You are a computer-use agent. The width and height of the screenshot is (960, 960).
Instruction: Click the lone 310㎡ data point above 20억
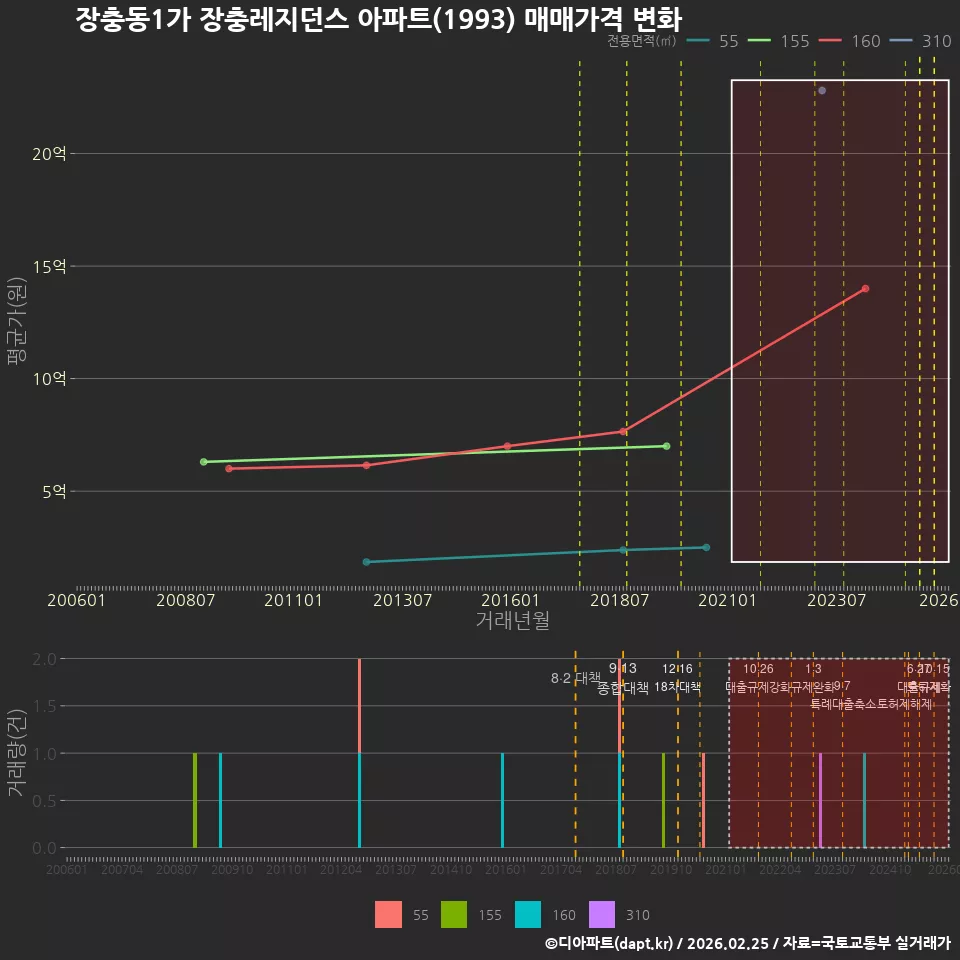(822, 91)
